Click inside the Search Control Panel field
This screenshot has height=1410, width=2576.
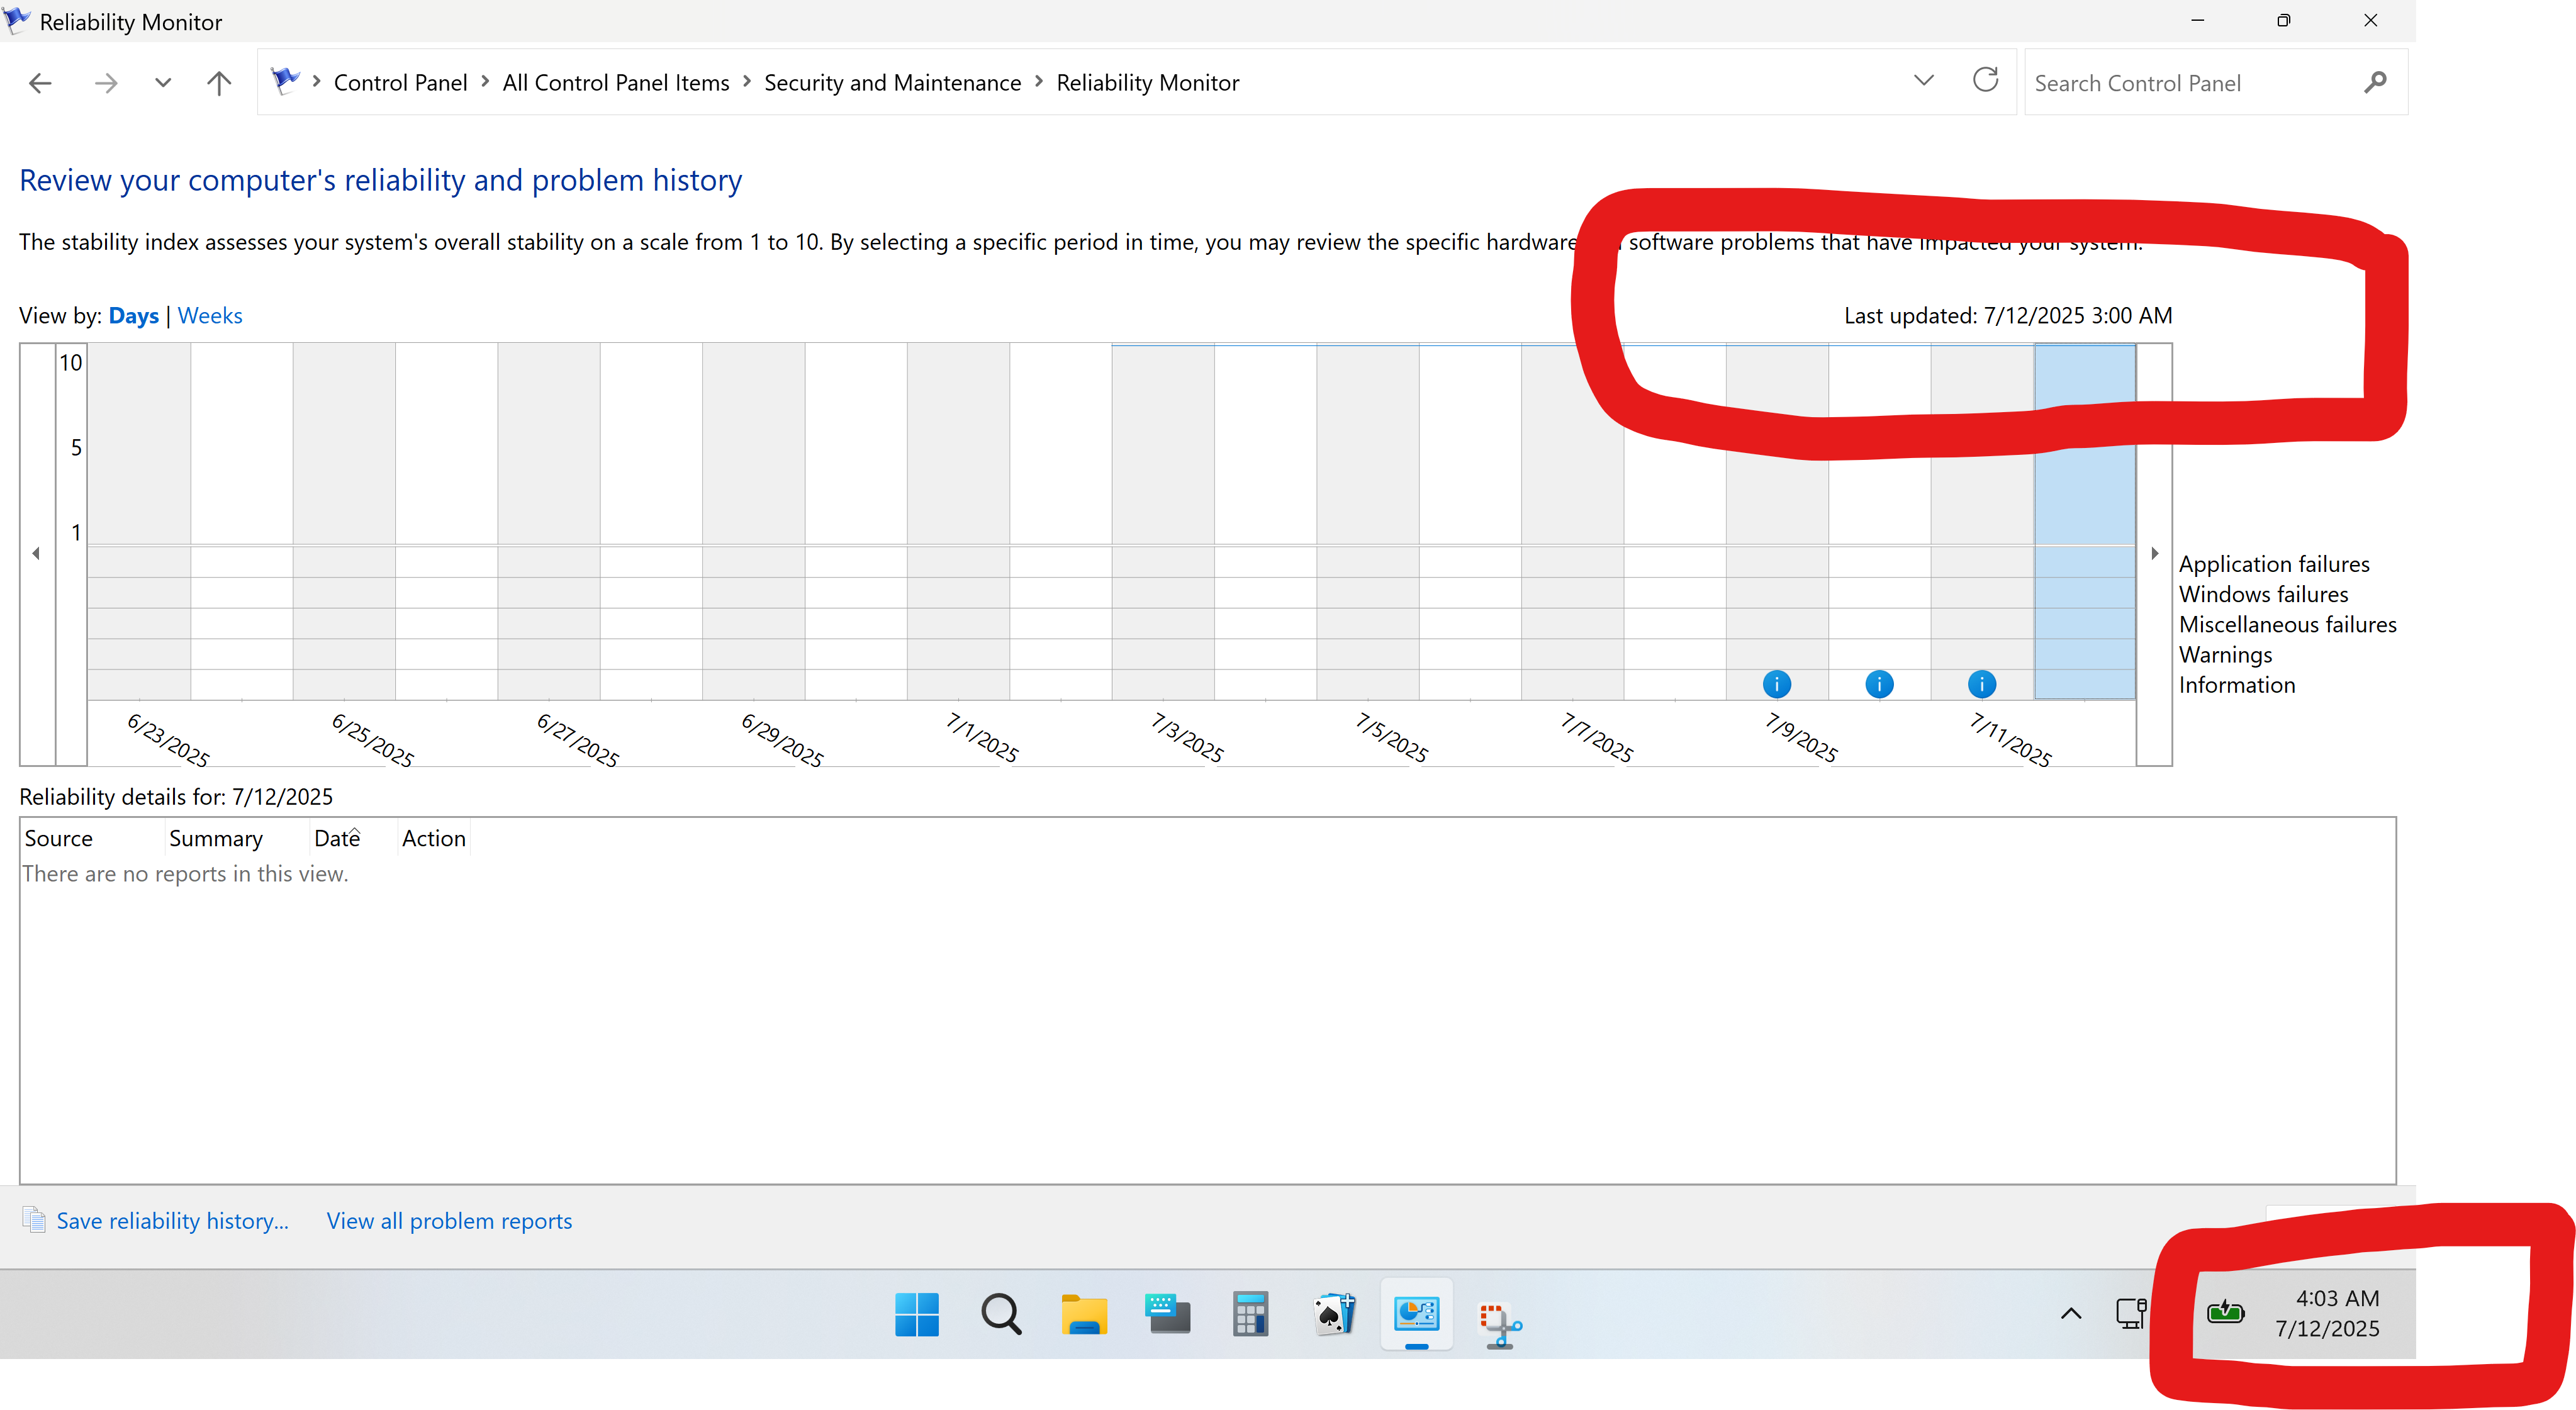(x=2150, y=82)
